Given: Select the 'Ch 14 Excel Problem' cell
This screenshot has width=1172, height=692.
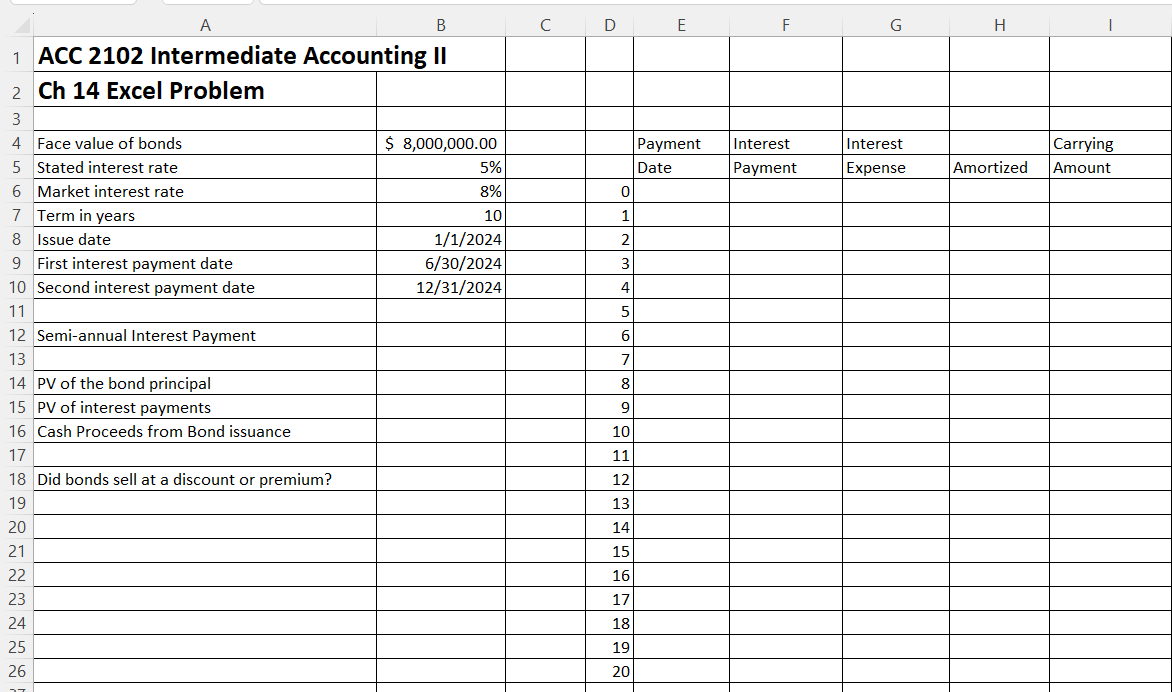Looking at the screenshot, I should click(205, 90).
